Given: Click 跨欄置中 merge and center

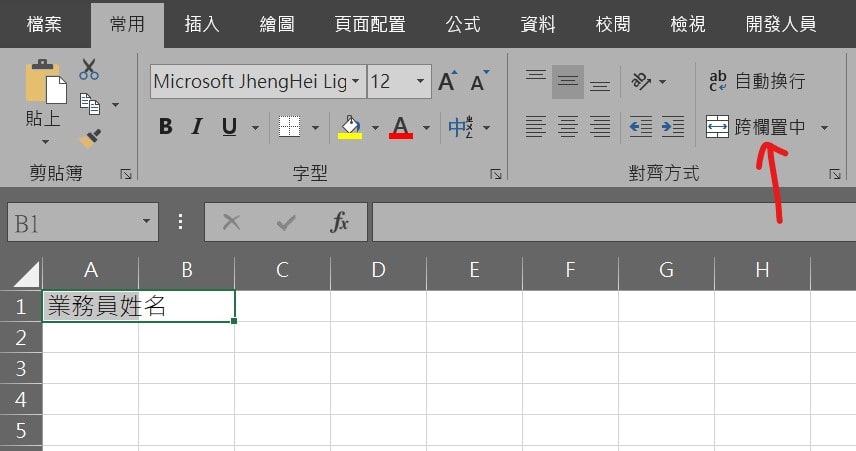Looking at the screenshot, I should [756, 127].
